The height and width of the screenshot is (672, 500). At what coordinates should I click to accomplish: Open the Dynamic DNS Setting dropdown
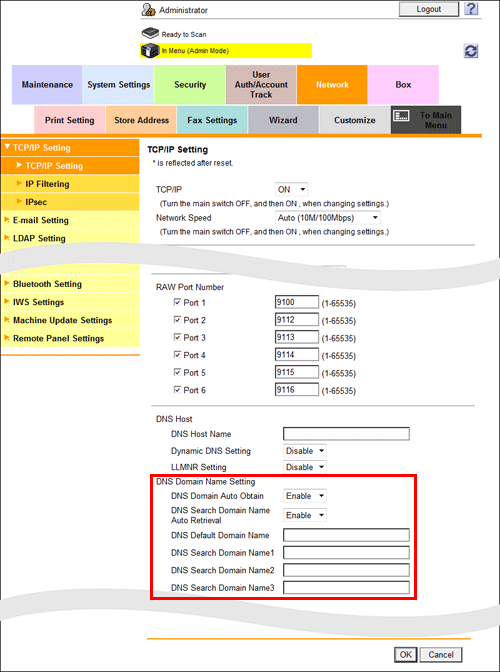point(305,451)
